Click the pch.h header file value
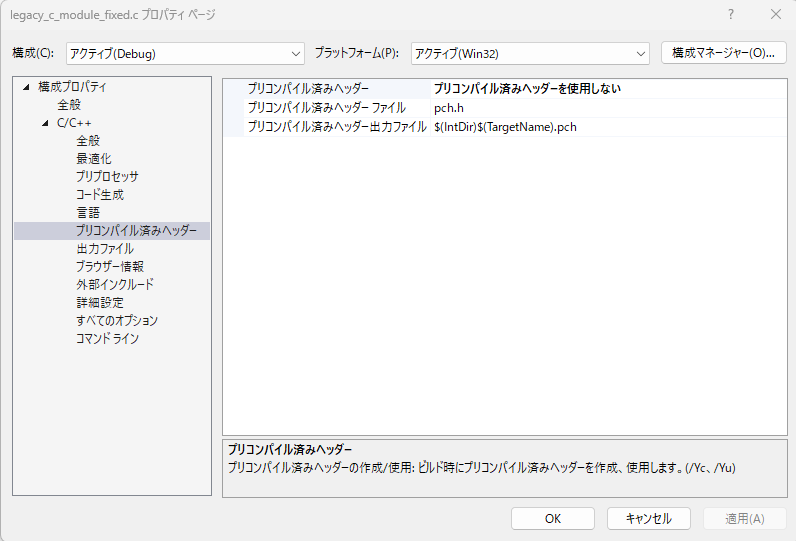 pyautogui.click(x=449, y=108)
